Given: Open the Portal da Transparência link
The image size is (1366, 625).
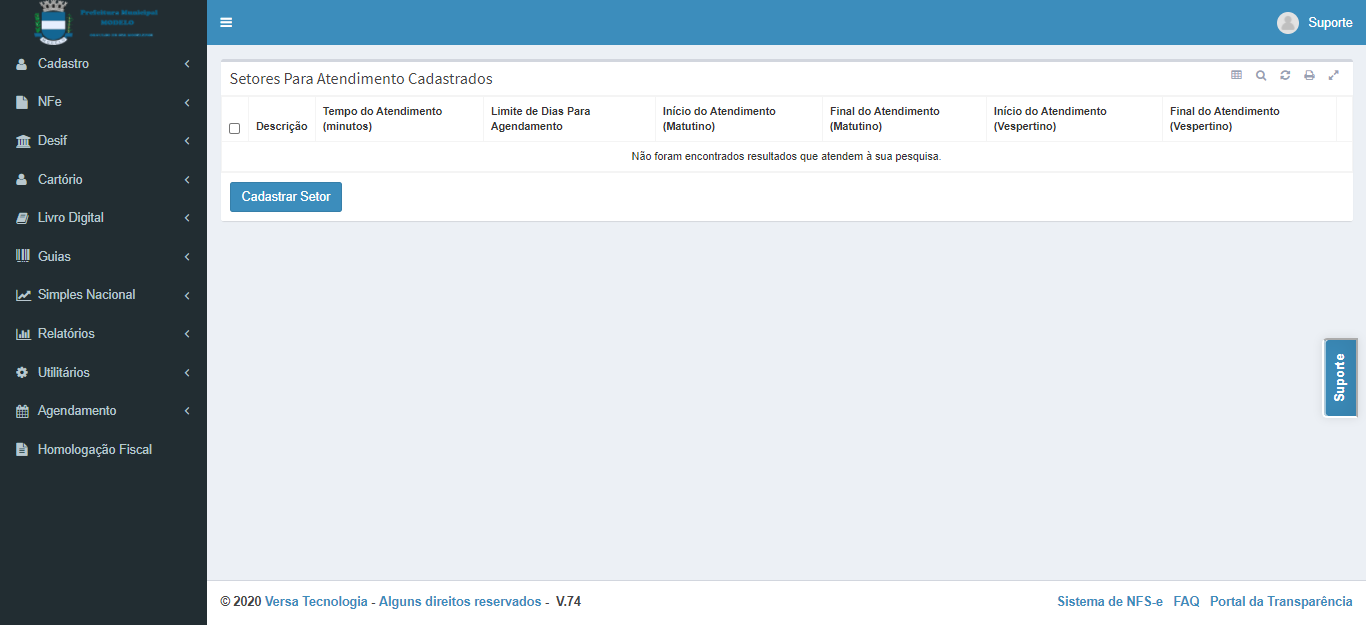Looking at the screenshot, I should pos(1280,602).
